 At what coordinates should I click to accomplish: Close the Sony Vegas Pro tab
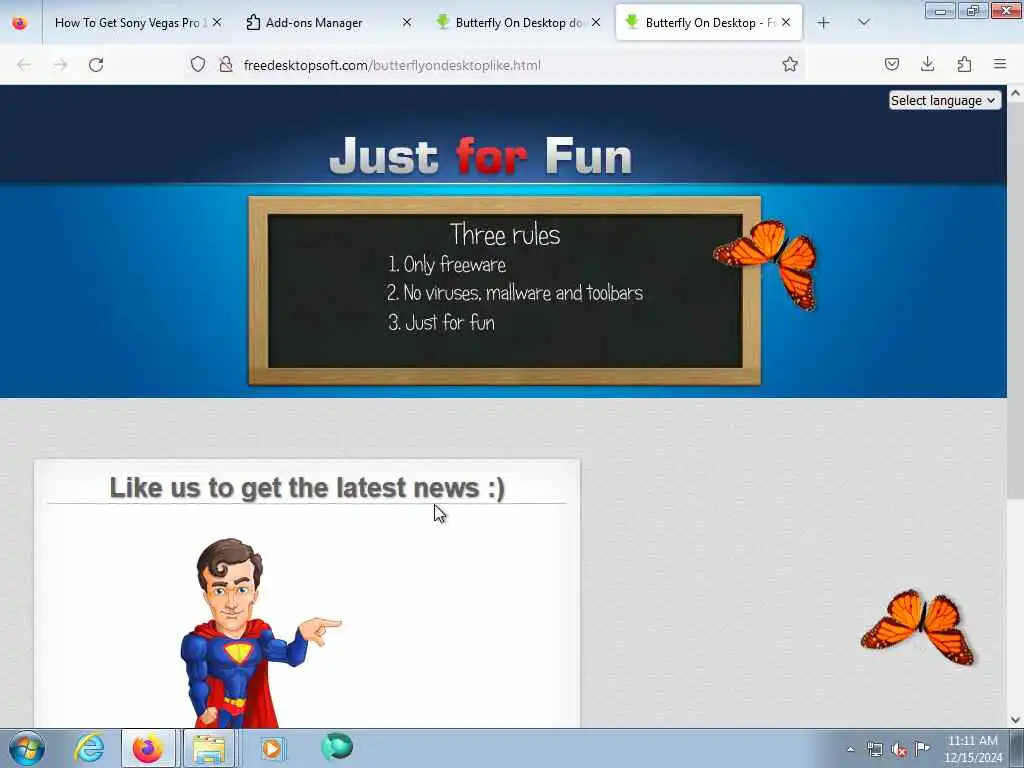217,23
